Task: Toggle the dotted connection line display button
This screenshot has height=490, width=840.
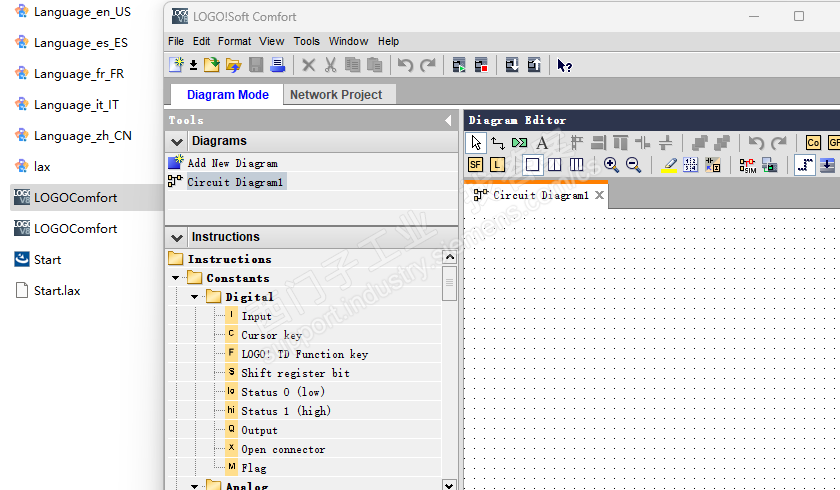Action: [x=805, y=164]
